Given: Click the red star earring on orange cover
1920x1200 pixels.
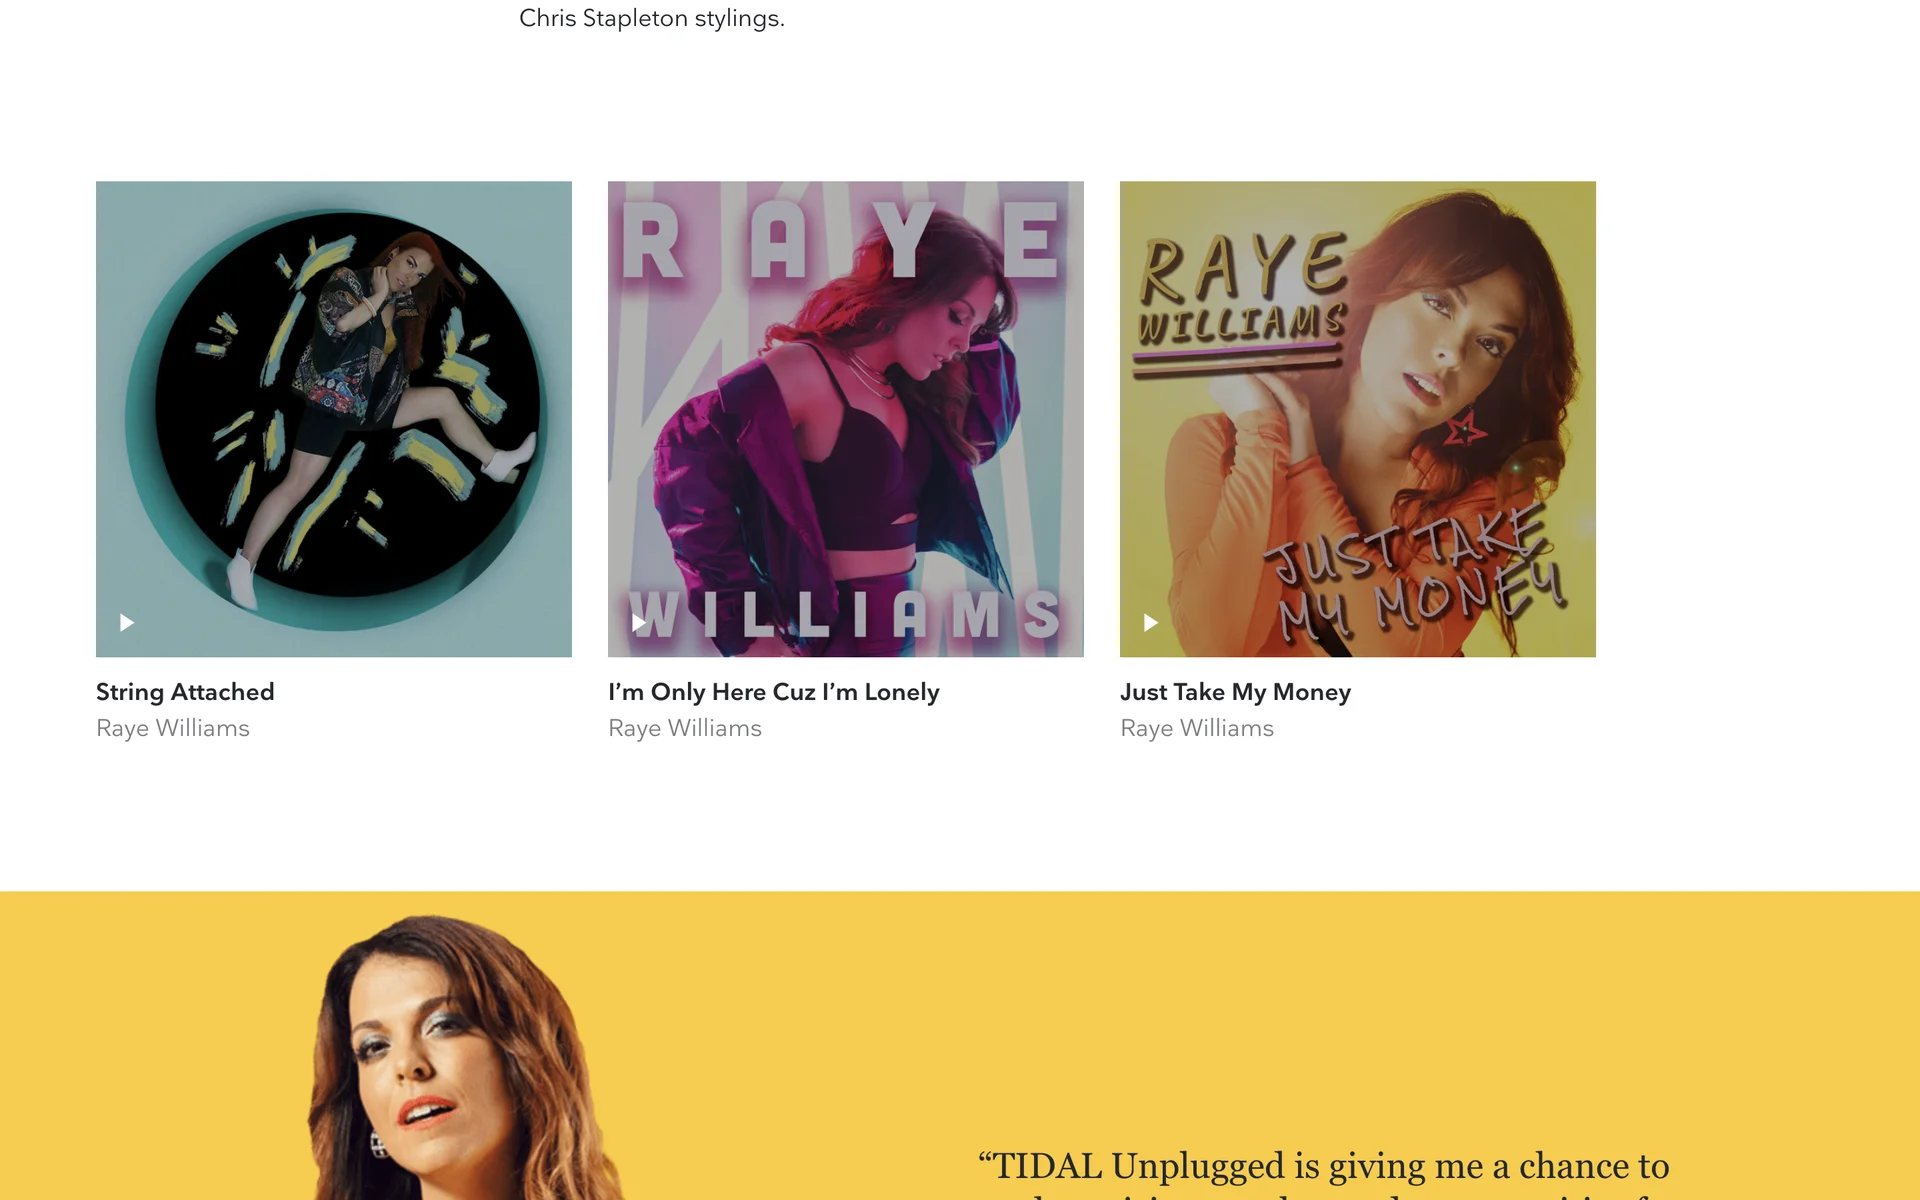Looking at the screenshot, I should (x=1464, y=430).
